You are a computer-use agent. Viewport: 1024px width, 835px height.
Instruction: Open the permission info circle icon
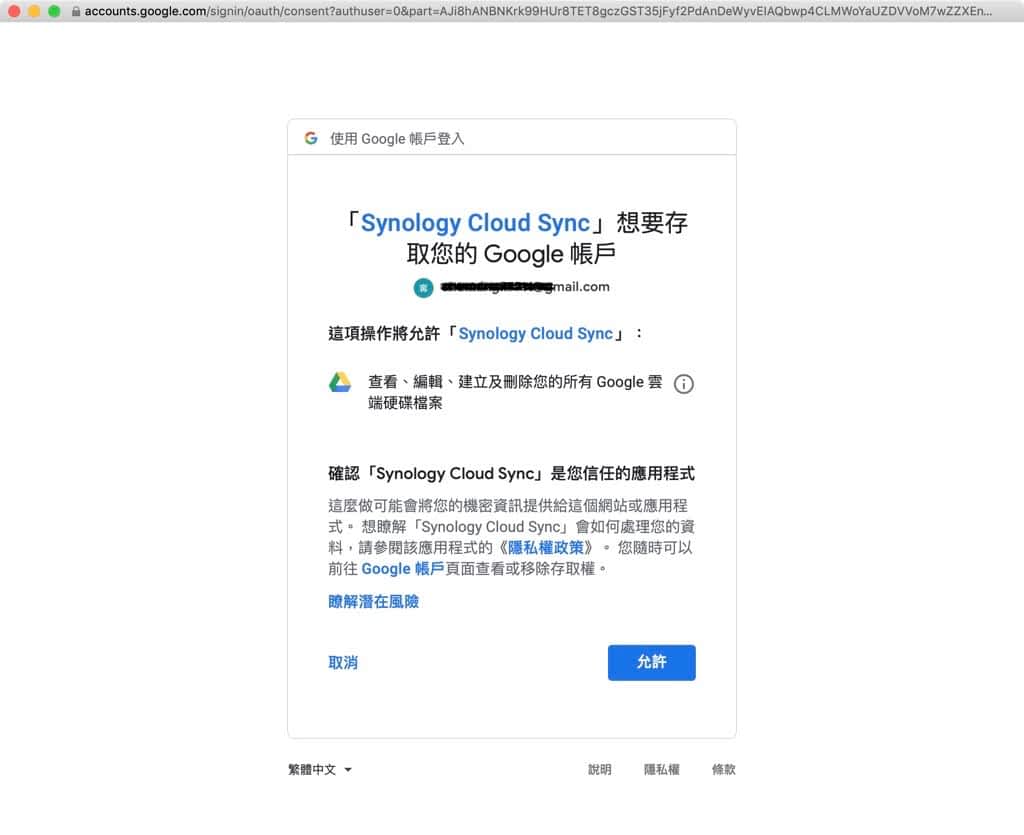point(684,384)
